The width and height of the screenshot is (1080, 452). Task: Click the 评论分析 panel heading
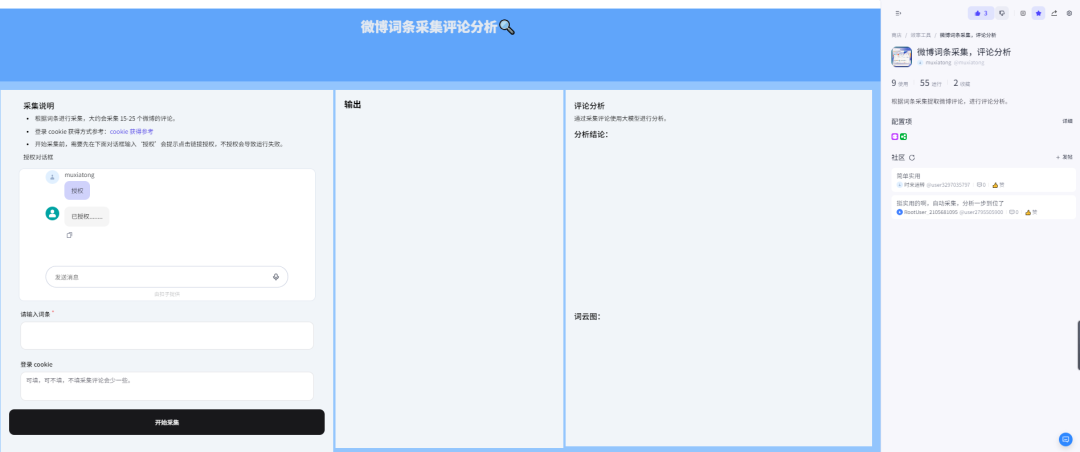pos(590,106)
